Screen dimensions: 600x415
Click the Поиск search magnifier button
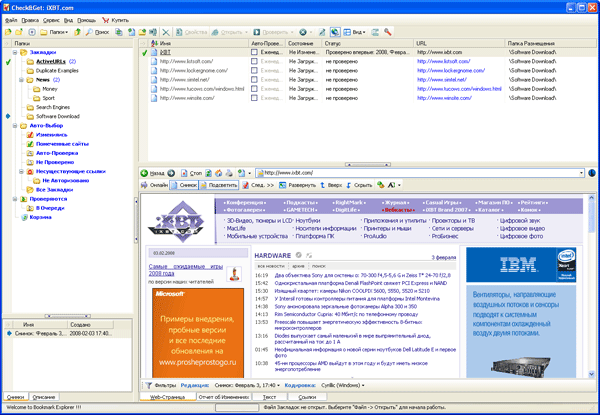(x=98, y=32)
